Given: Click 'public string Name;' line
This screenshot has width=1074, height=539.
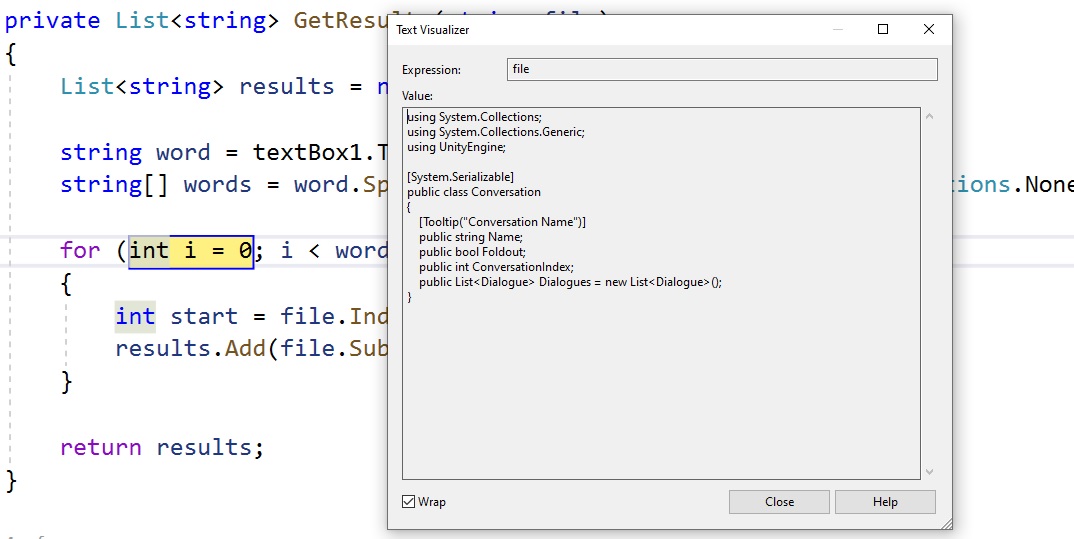Looking at the screenshot, I should click(471, 237).
